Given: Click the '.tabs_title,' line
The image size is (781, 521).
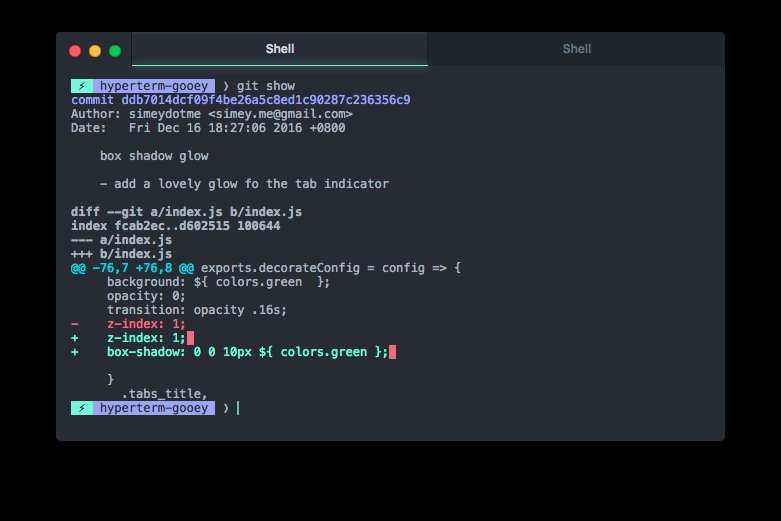Looking at the screenshot, I should pyautogui.click(x=164, y=393).
